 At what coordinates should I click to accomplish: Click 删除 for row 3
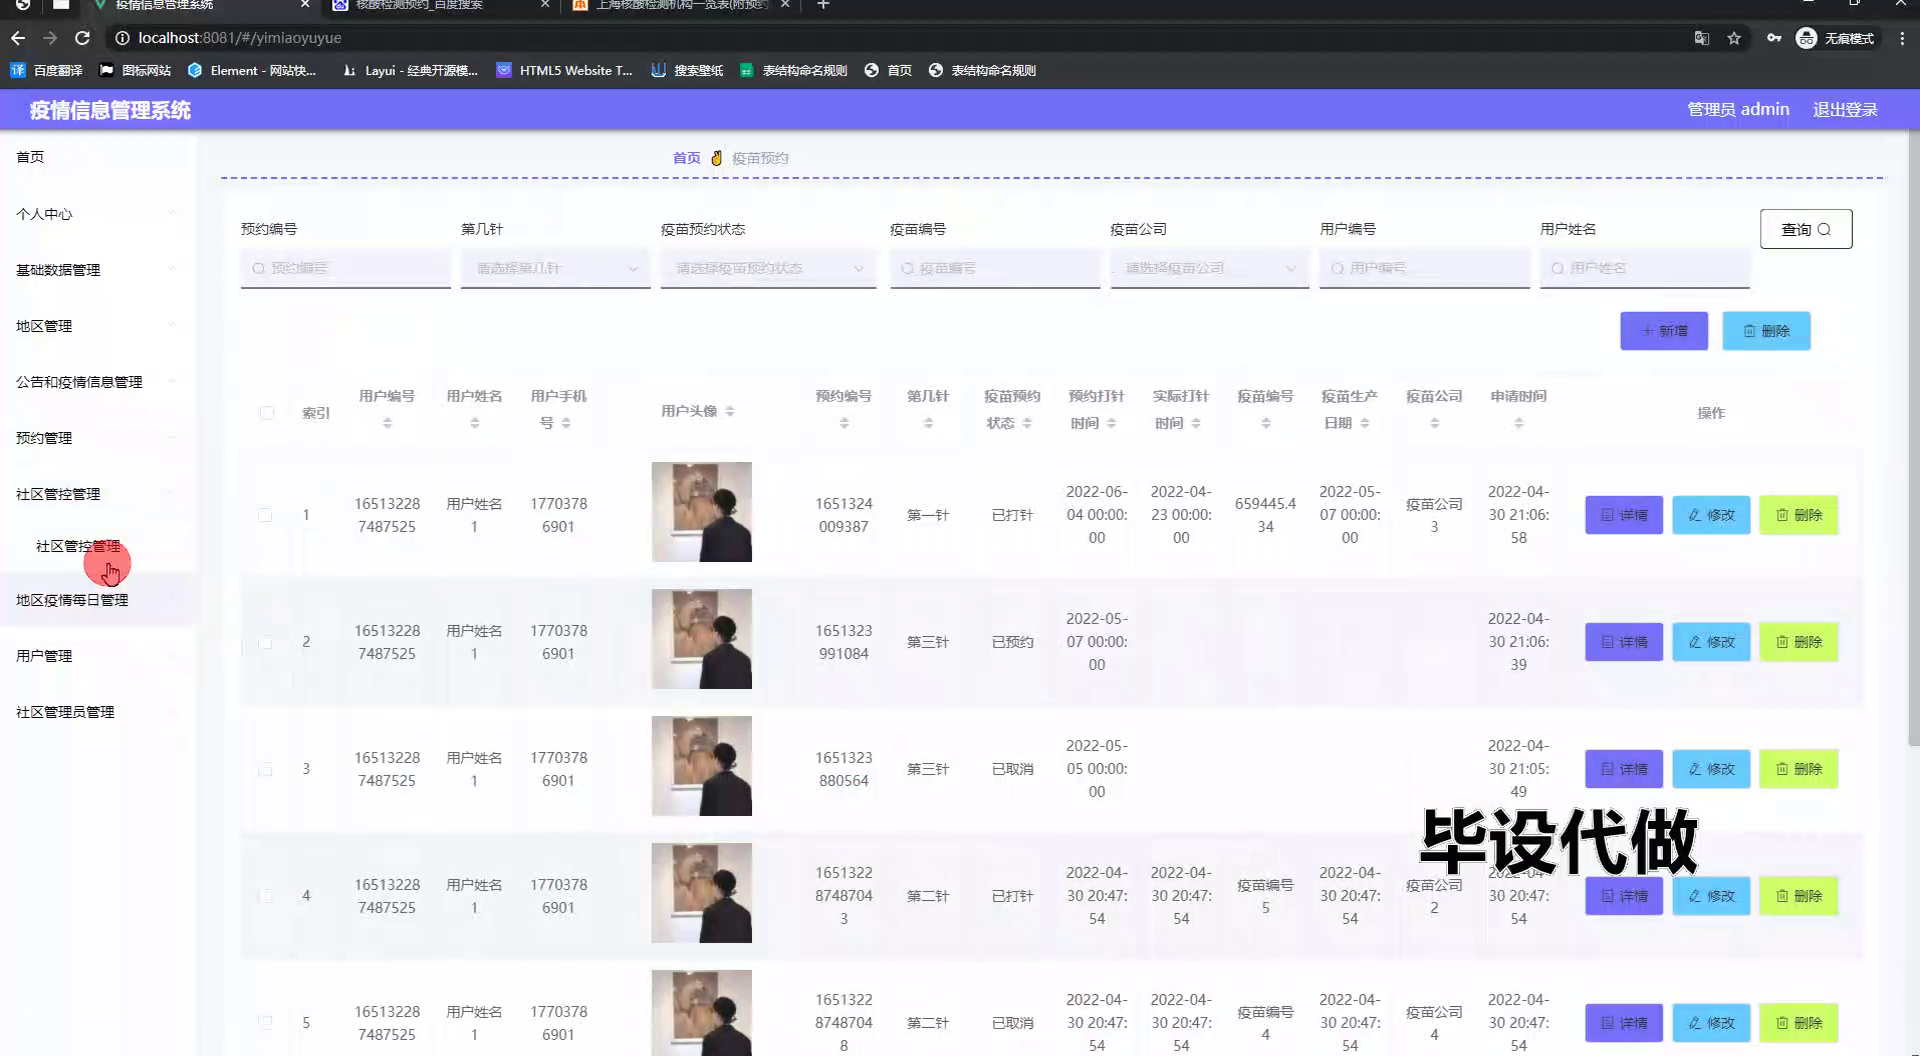click(x=1798, y=769)
